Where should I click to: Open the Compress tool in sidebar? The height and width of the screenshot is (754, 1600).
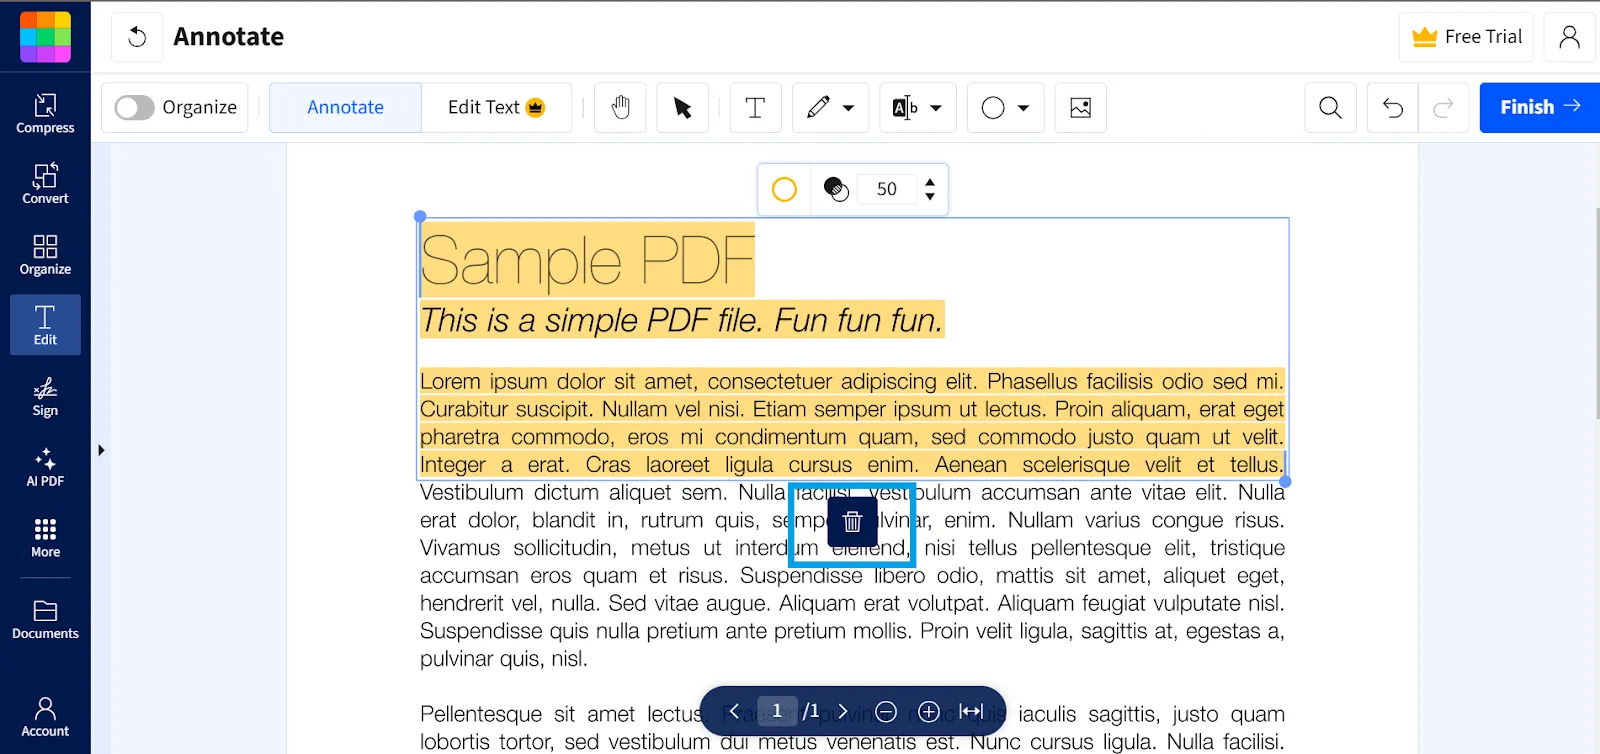[x=45, y=113]
